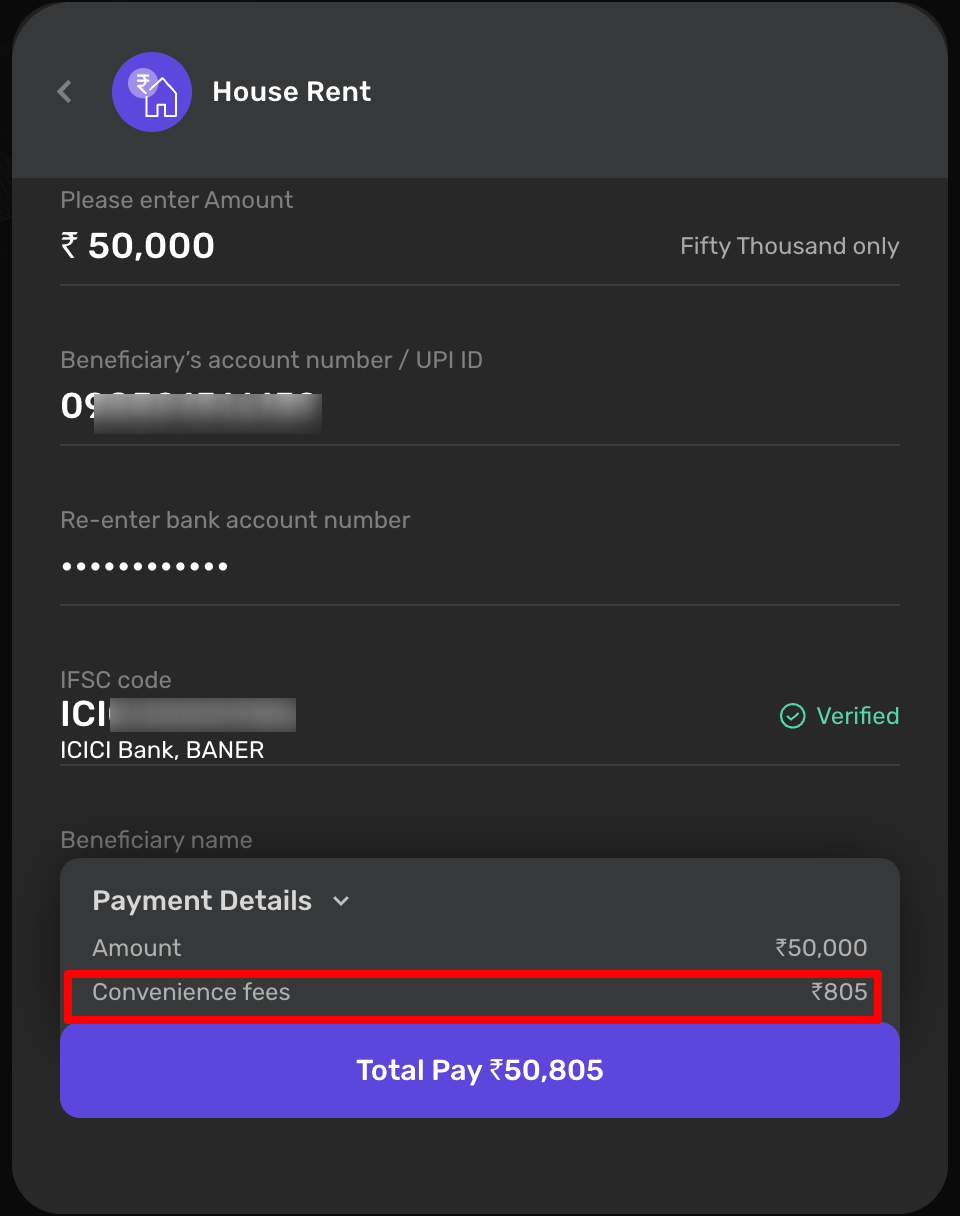Click the Beneficiary name label

(156, 840)
